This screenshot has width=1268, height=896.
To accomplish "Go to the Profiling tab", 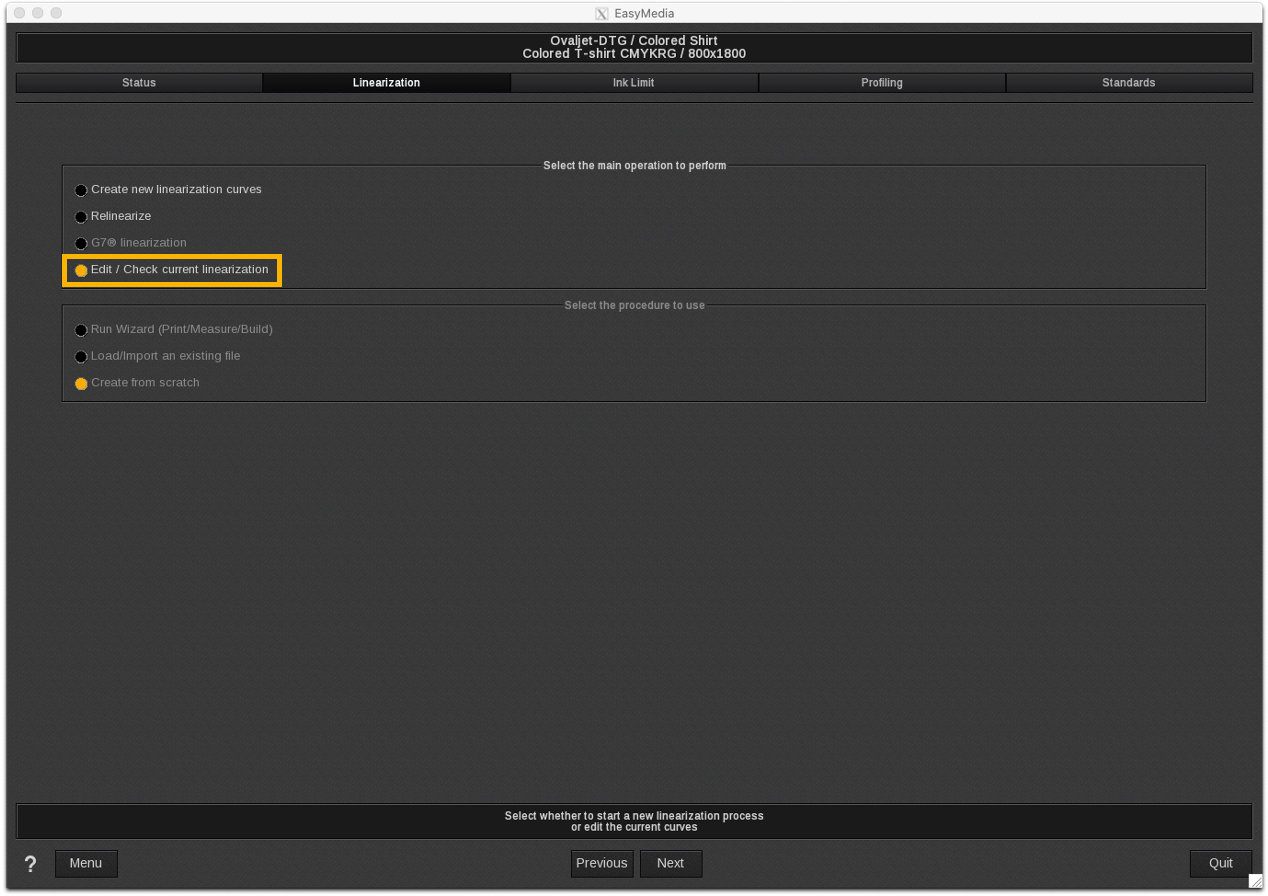I will [x=882, y=83].
